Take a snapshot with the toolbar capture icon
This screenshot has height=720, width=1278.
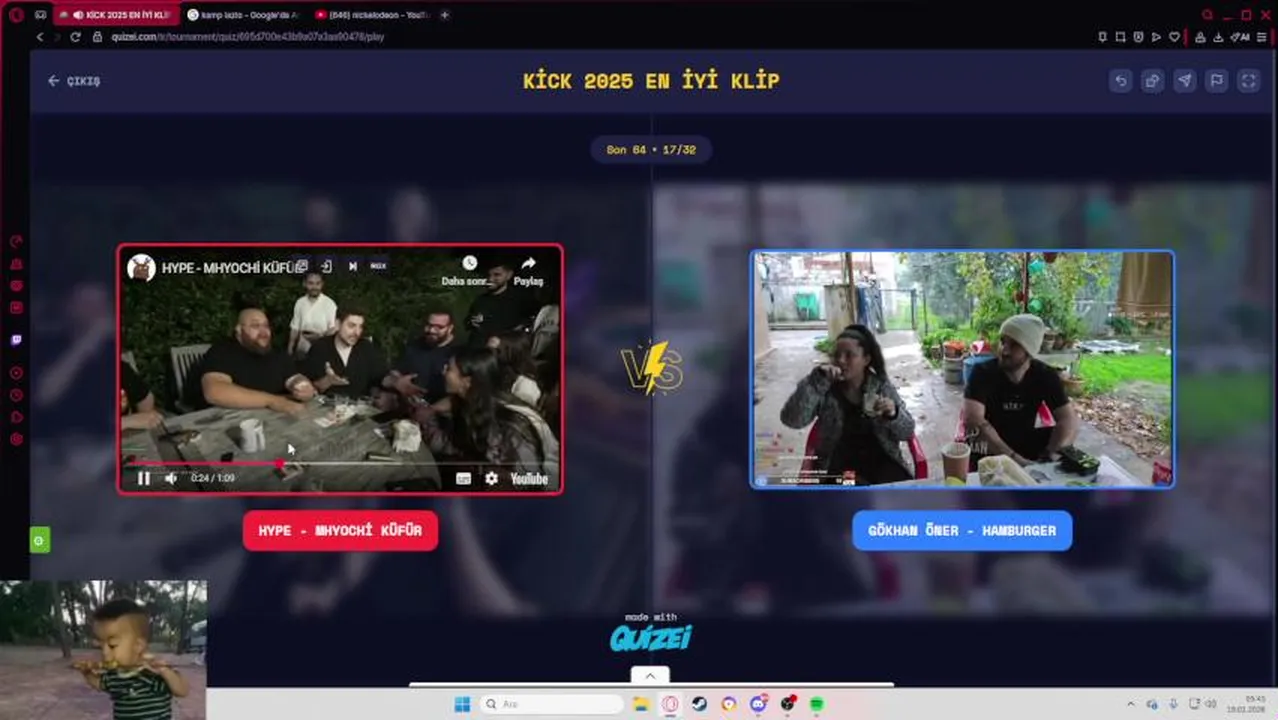(x=1120, y=37)
